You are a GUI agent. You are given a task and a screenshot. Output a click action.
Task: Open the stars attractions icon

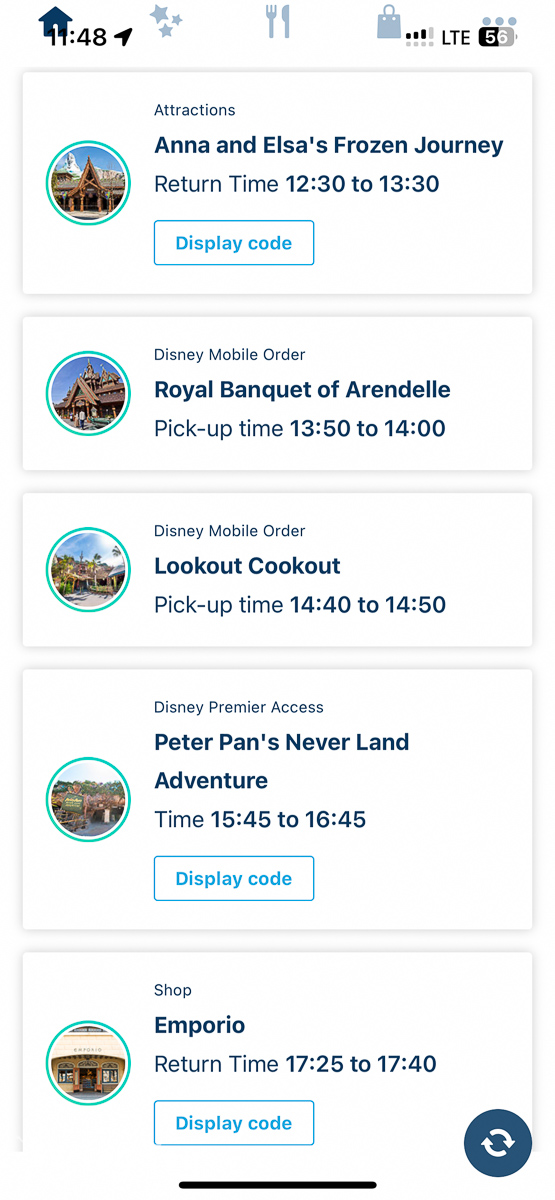click(166, 21)
